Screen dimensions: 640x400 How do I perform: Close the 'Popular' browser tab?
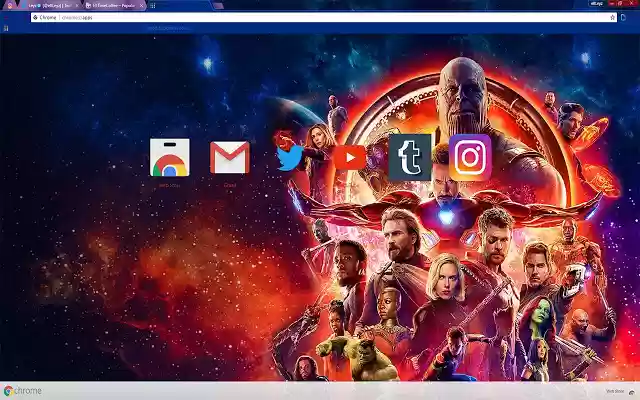[141, 6]
